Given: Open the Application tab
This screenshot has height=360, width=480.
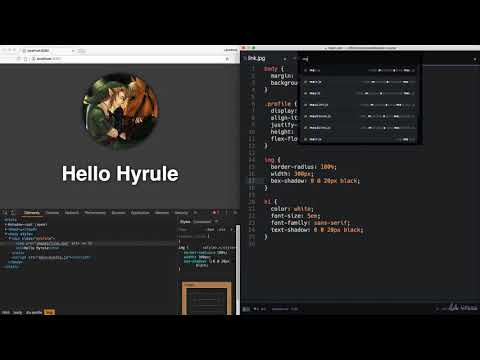Looking at the screenshot, I should 140,213.
